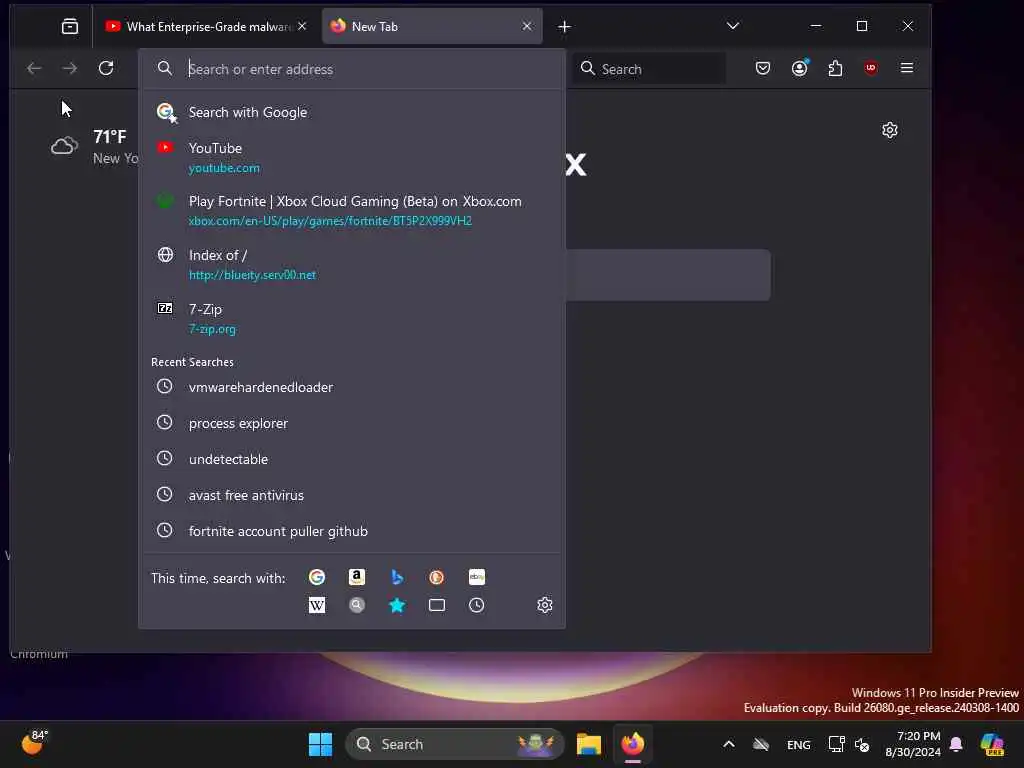This screenshot has height=768, width=1024.
Task: Go back with the back arrow
Action: coord(34,68)
